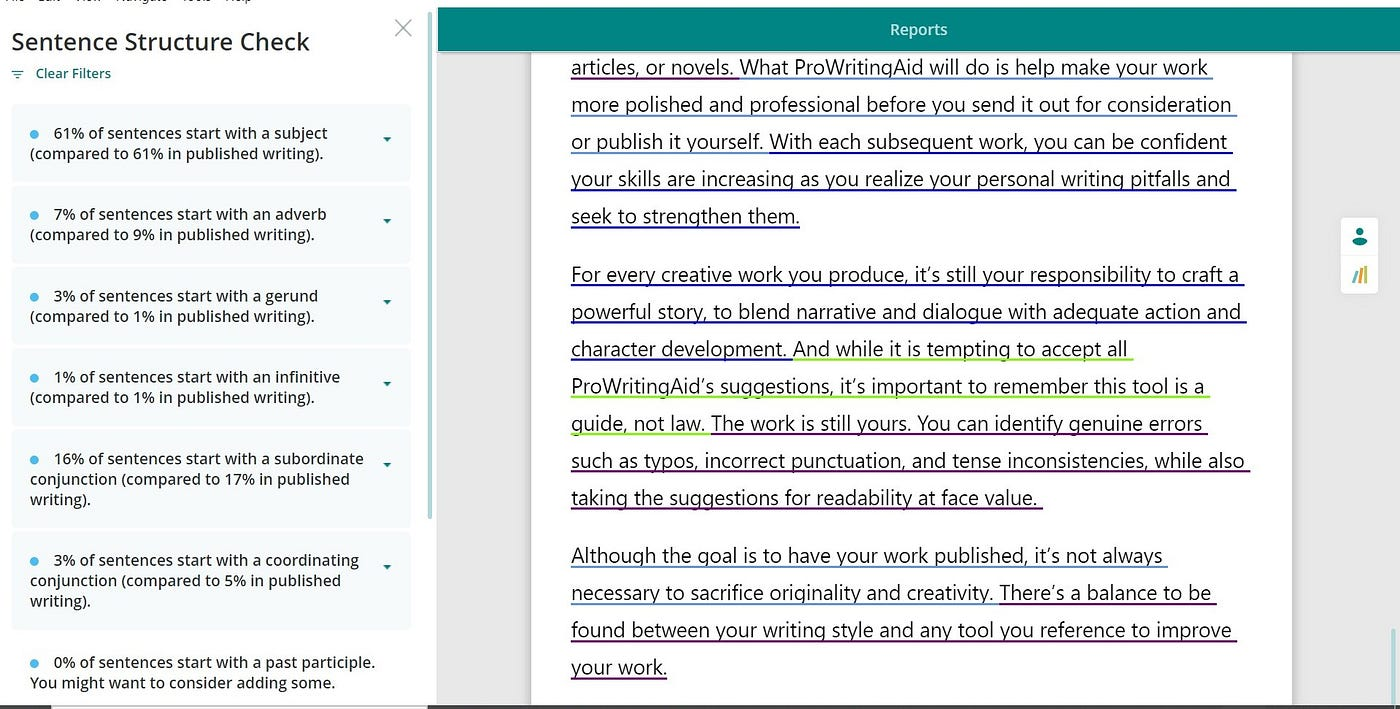Click text 'There's a balance to be'
The image size is (1400, 709).
[1106, 593]
